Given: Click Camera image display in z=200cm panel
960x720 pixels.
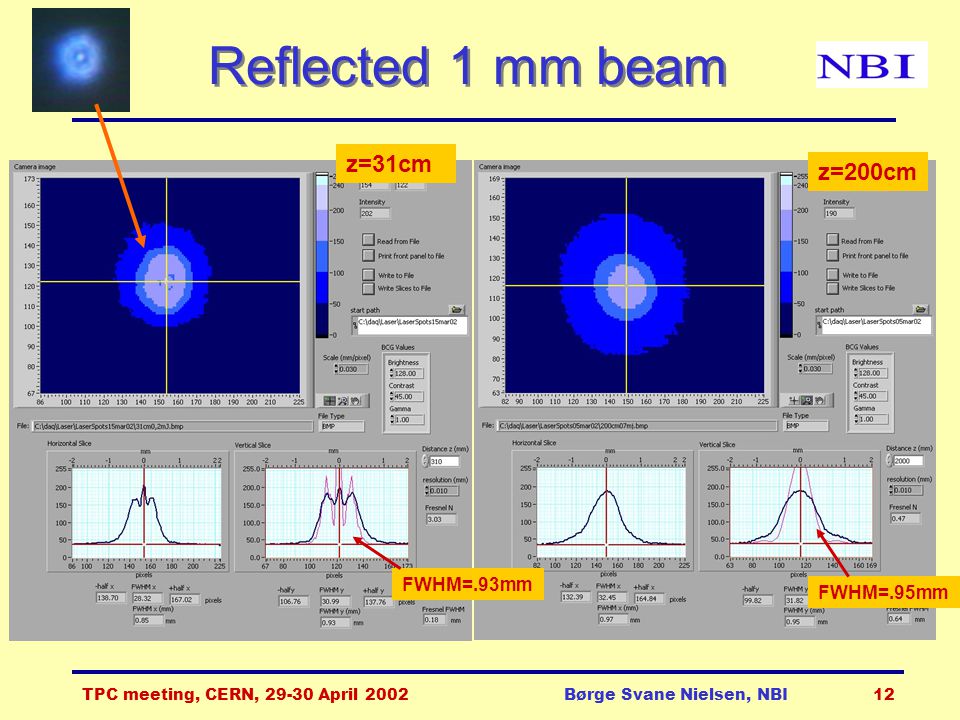Looking at the screenshot, I should [x=635, y=285].
